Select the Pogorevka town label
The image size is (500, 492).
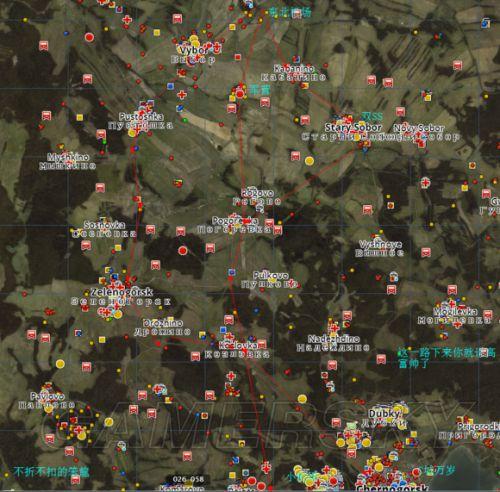click(x=235, y=221)
